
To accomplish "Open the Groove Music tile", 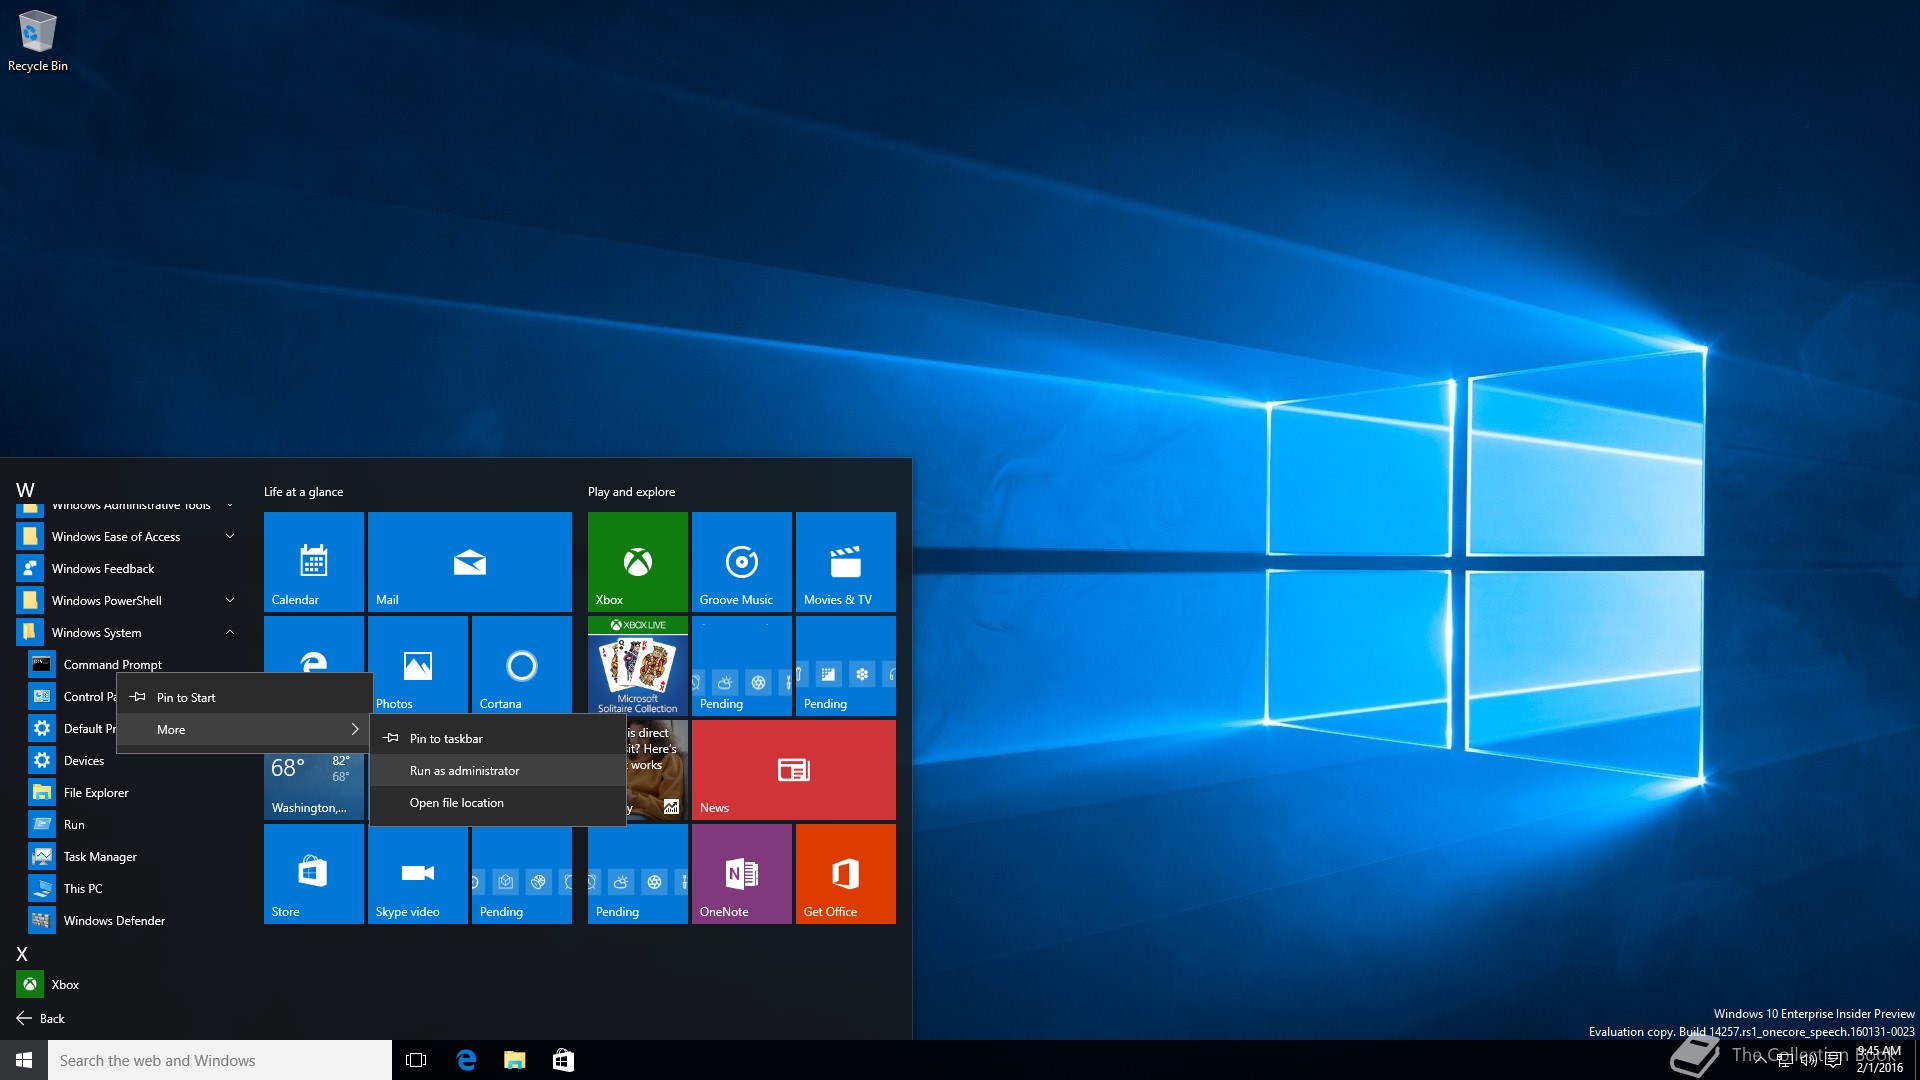I will (741, 561).
